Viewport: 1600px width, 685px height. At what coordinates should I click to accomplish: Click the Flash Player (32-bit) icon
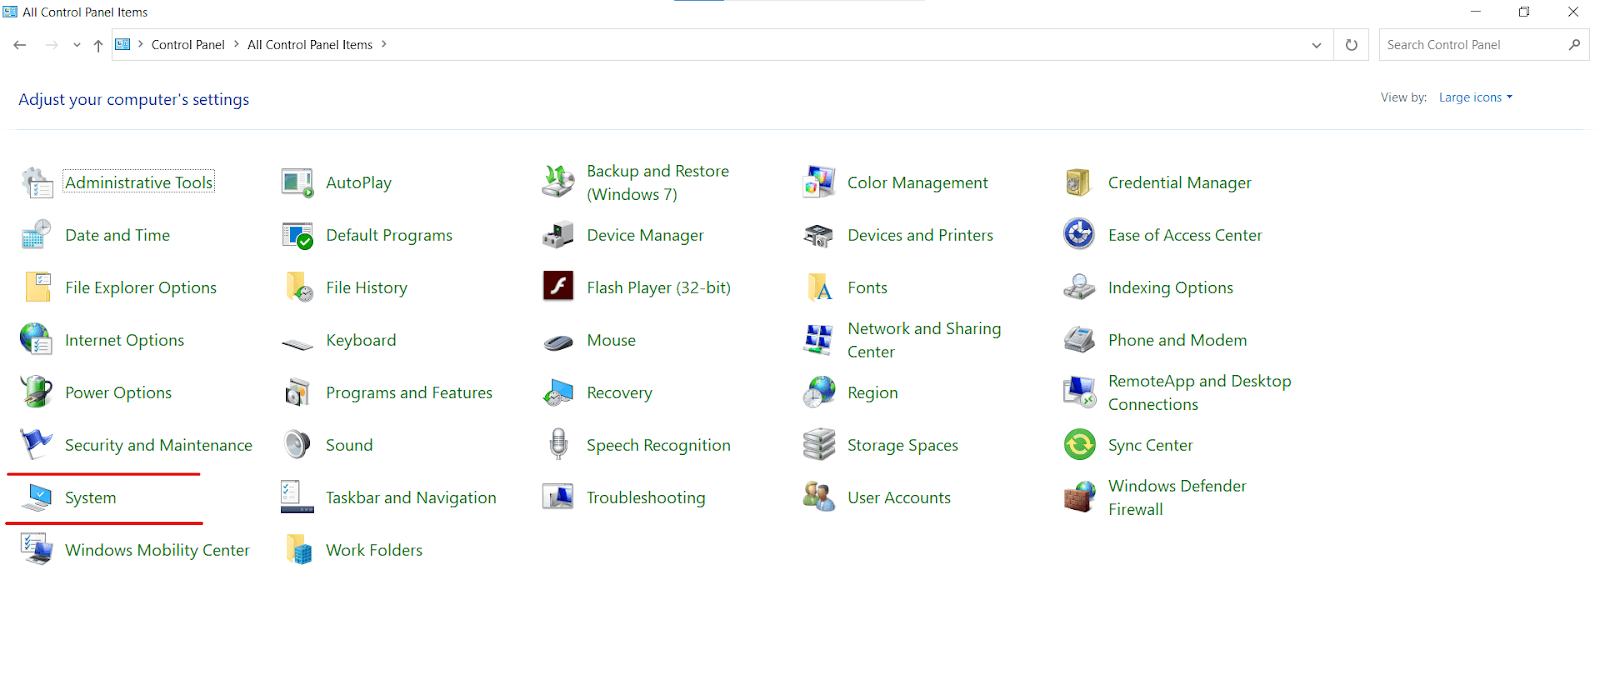[x=558, y=287]
